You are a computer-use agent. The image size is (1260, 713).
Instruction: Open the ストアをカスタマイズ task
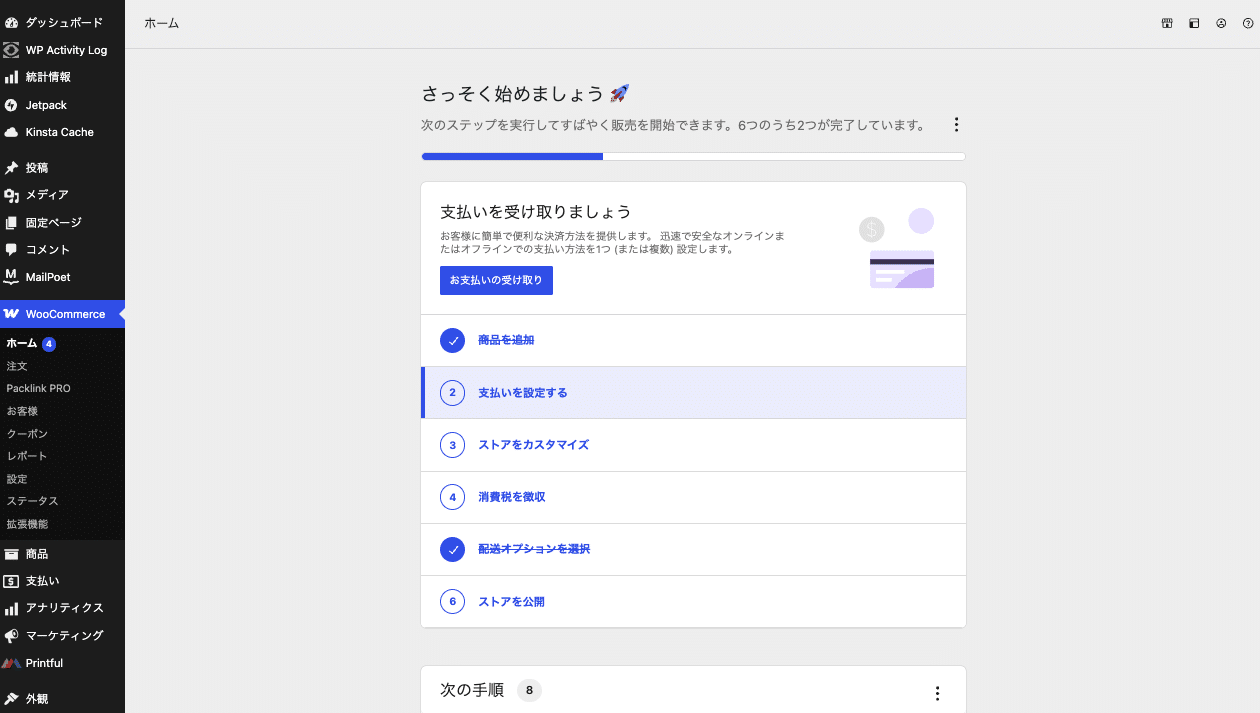(693, 445)
